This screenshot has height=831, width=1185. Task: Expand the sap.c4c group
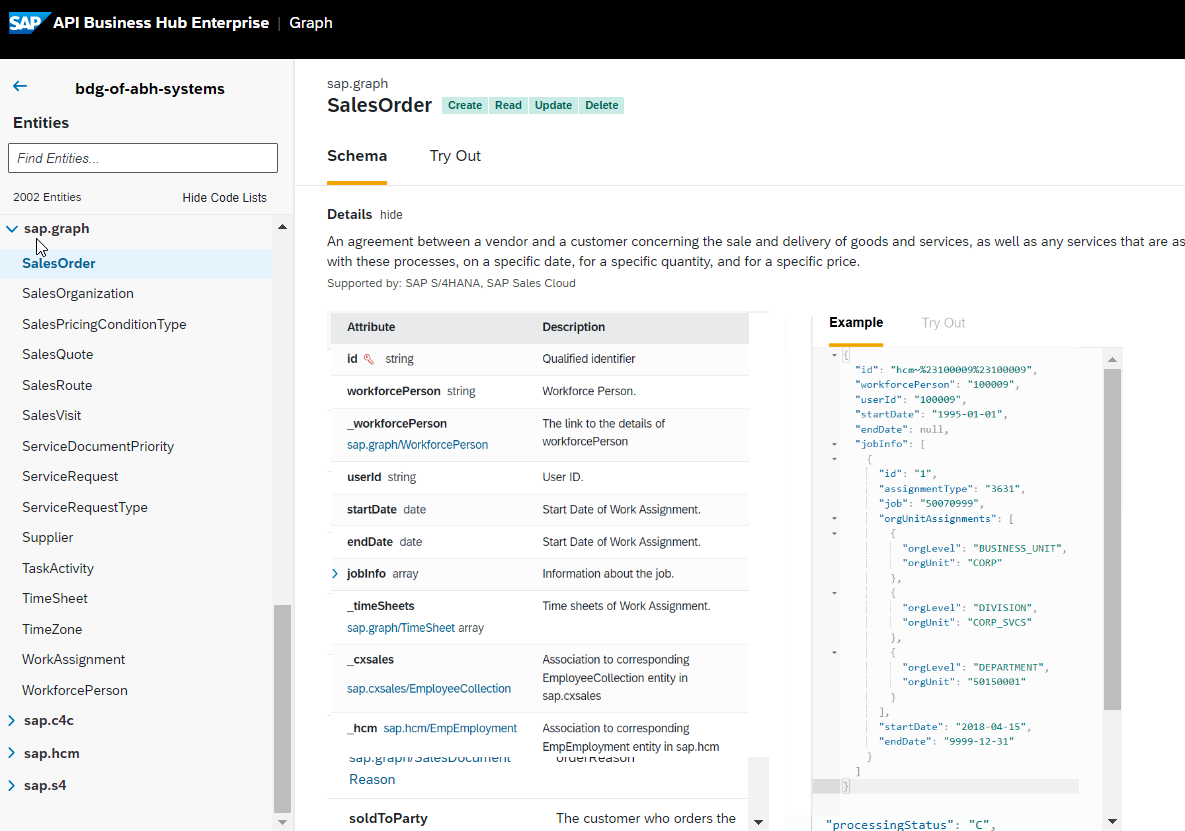(x=11, y=721)
